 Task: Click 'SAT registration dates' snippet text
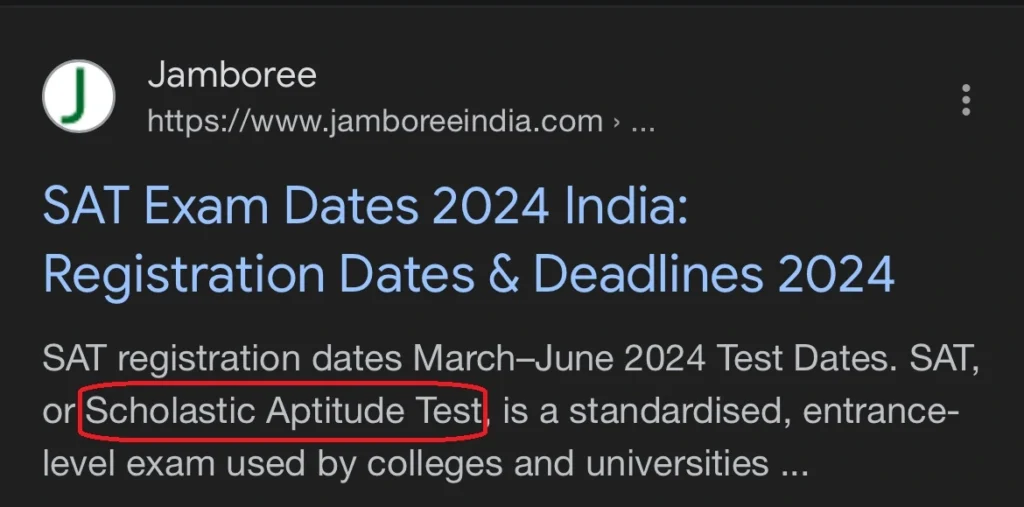pyautogui.click(x=212, y=358)
